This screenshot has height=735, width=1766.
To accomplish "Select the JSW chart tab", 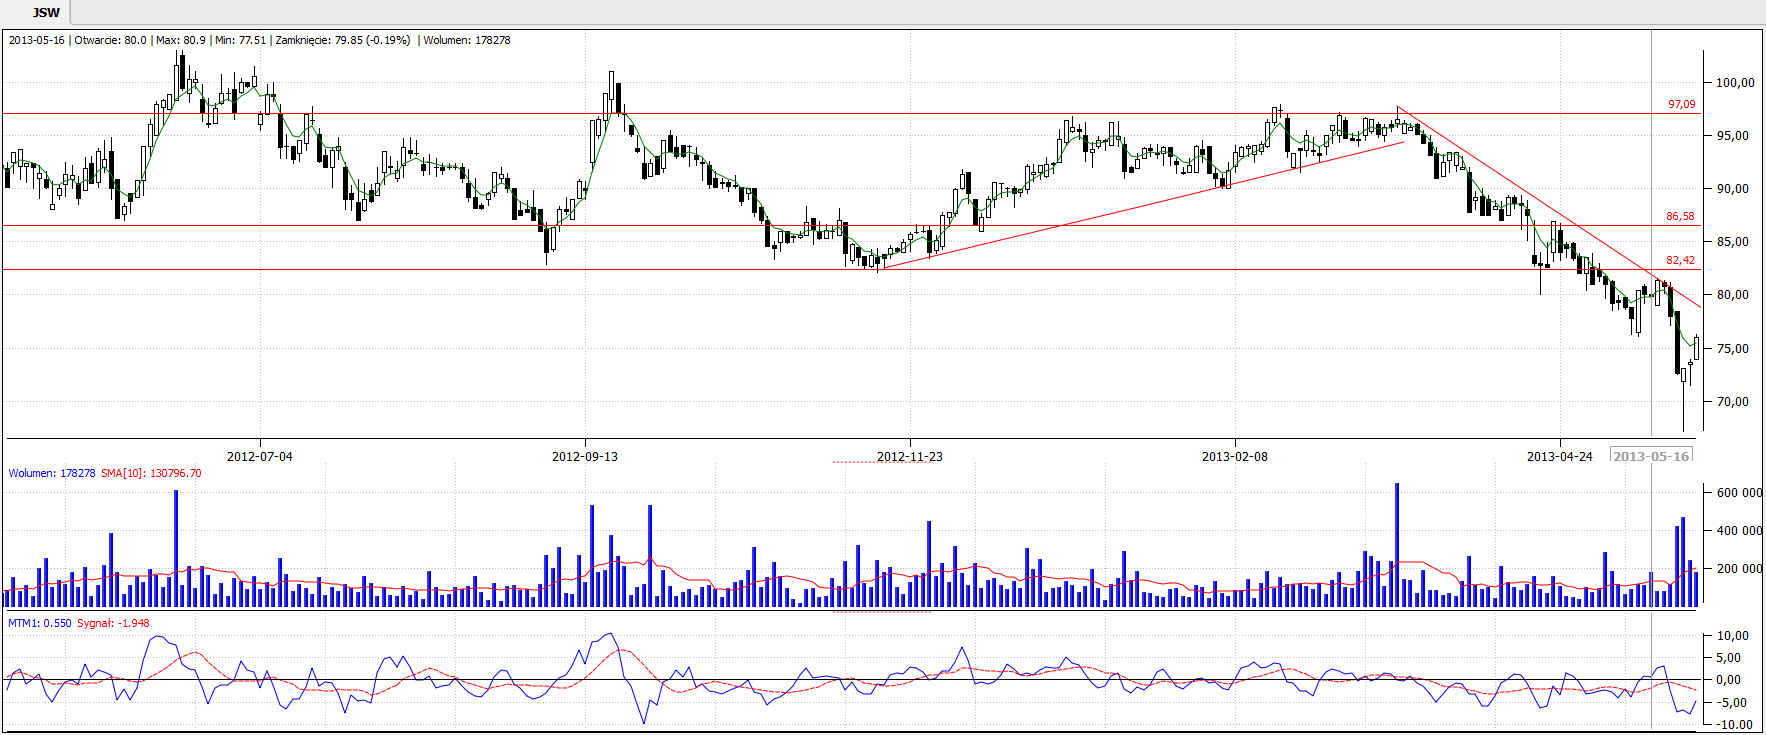I will tap(45, 12).
